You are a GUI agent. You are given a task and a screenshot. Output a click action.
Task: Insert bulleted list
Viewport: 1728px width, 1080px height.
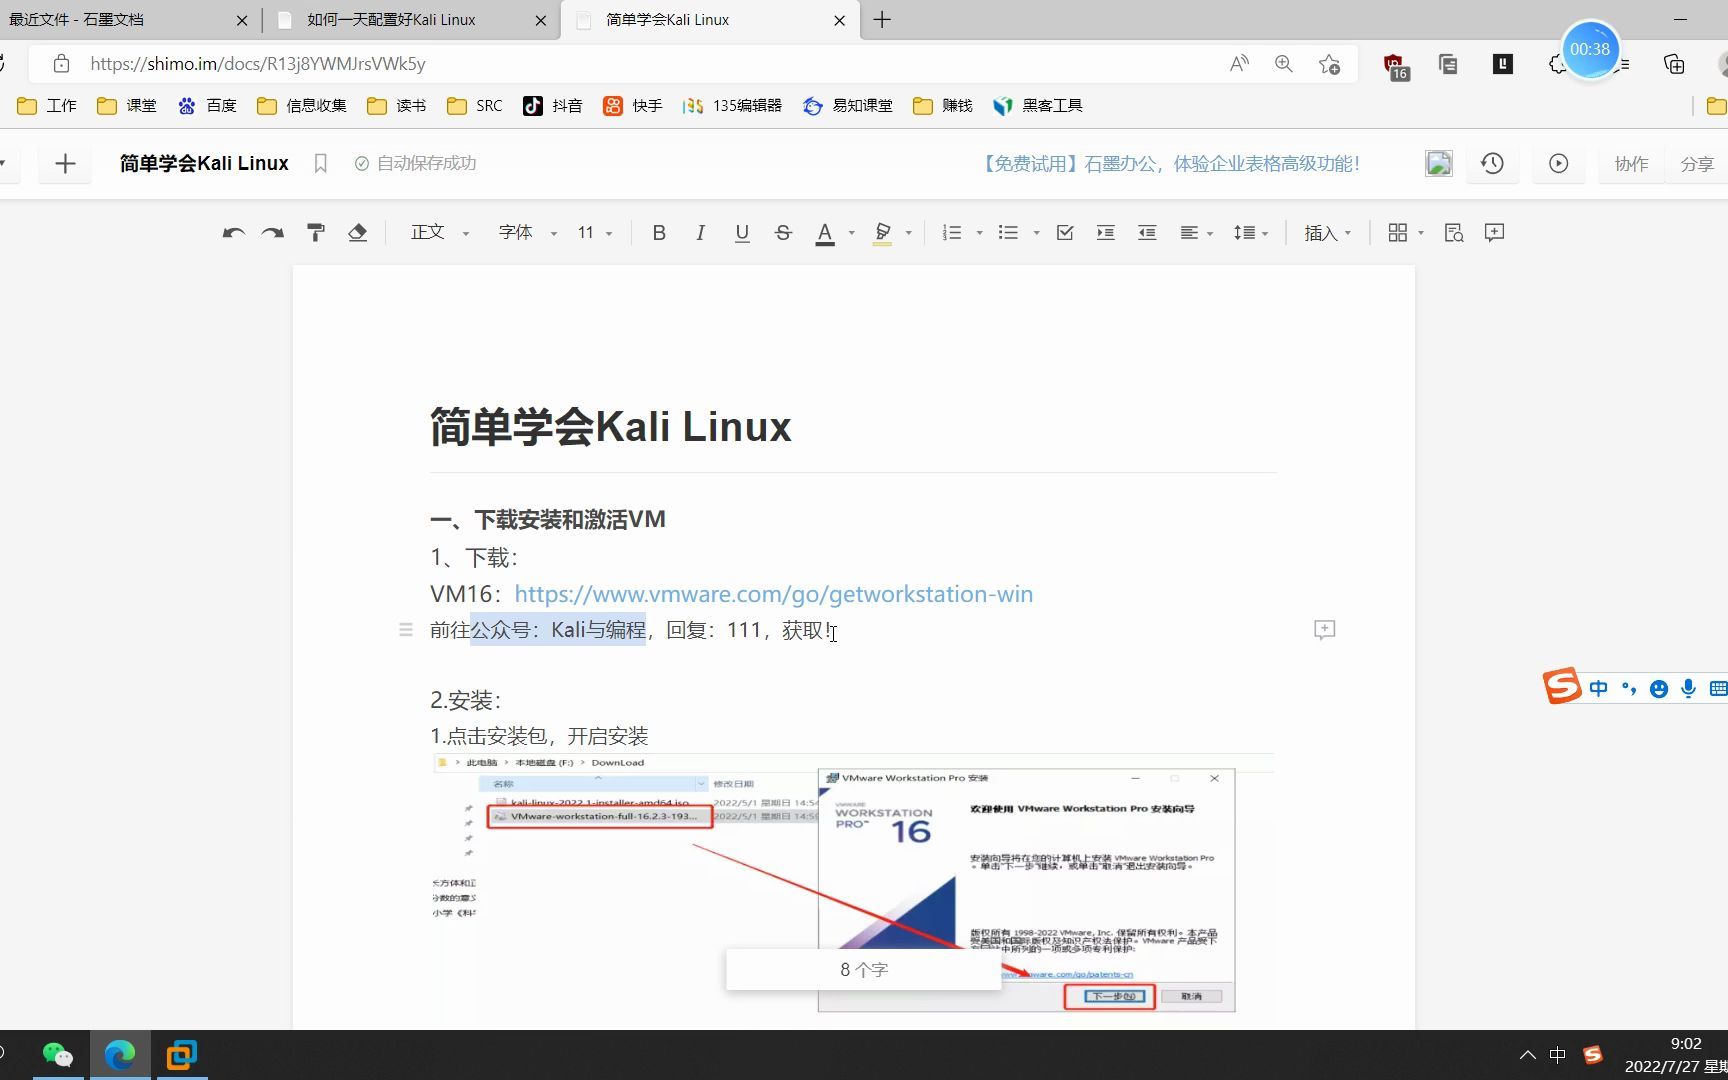(x=1008, y=233)
